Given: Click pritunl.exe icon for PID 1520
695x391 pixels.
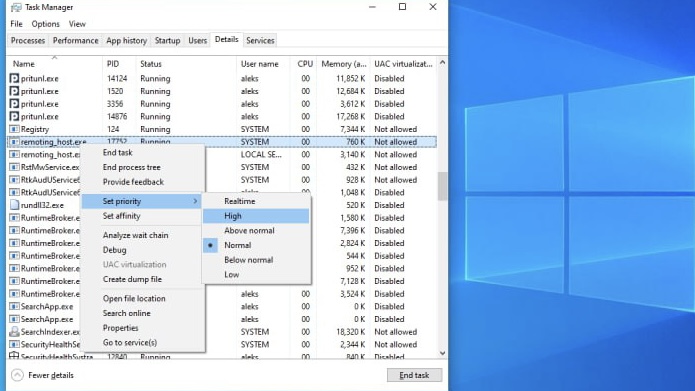Looking at the screenshot, I should [x=14, y=91].
